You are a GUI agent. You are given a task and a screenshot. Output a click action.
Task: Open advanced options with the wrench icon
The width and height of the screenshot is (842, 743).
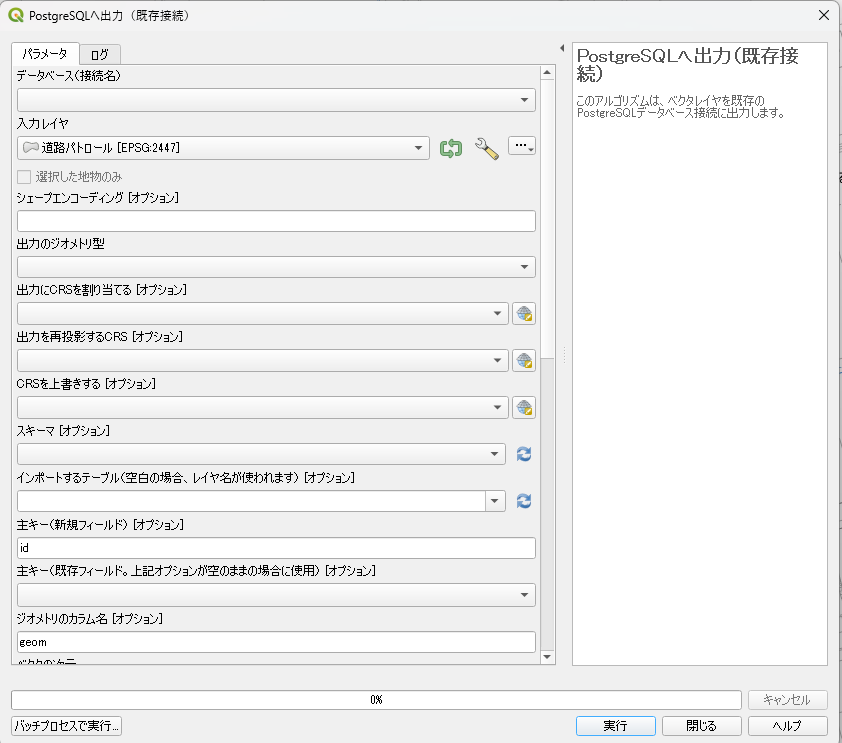point(486,147)
